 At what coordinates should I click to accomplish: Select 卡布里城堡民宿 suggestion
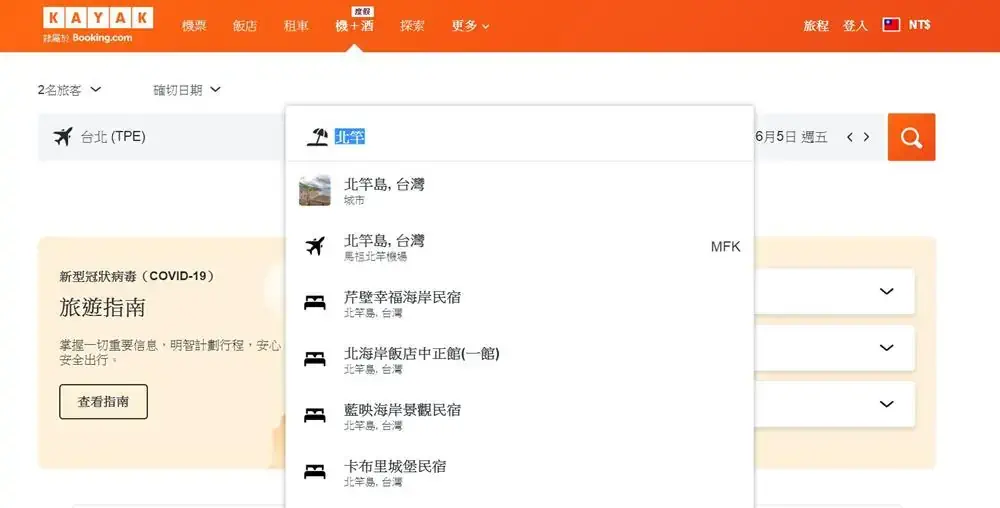(520, 472)
